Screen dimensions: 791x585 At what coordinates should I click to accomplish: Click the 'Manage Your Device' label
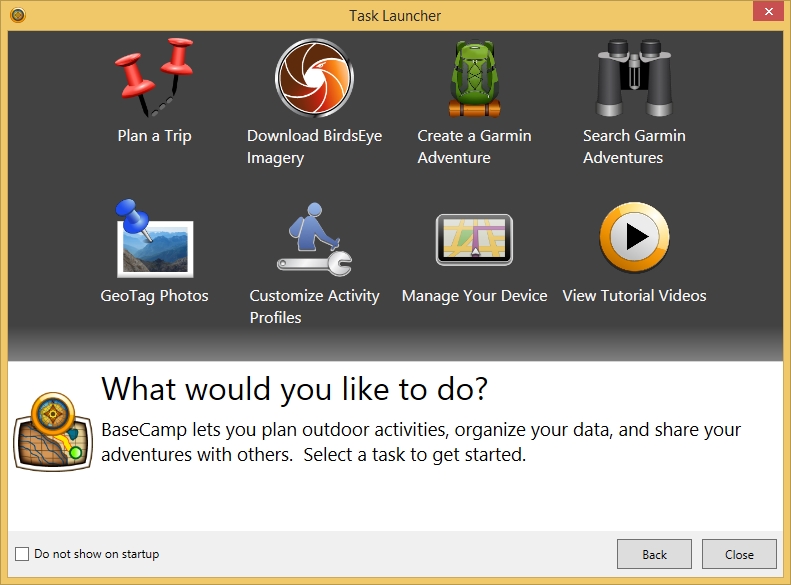pos(474,296)
